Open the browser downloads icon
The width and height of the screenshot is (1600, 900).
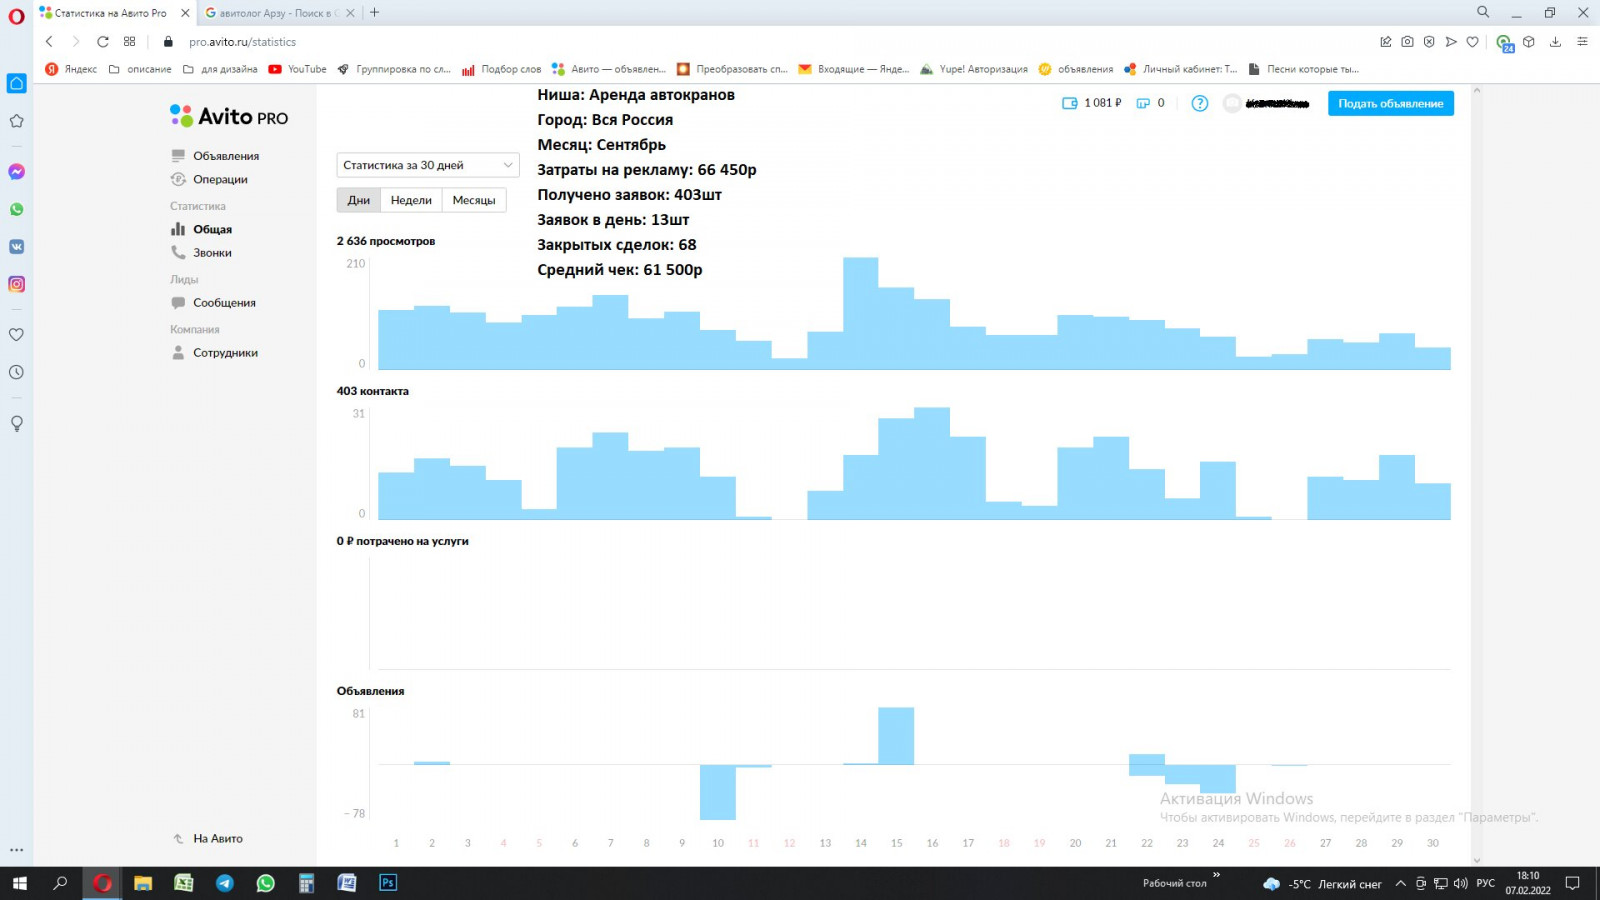1555,42
